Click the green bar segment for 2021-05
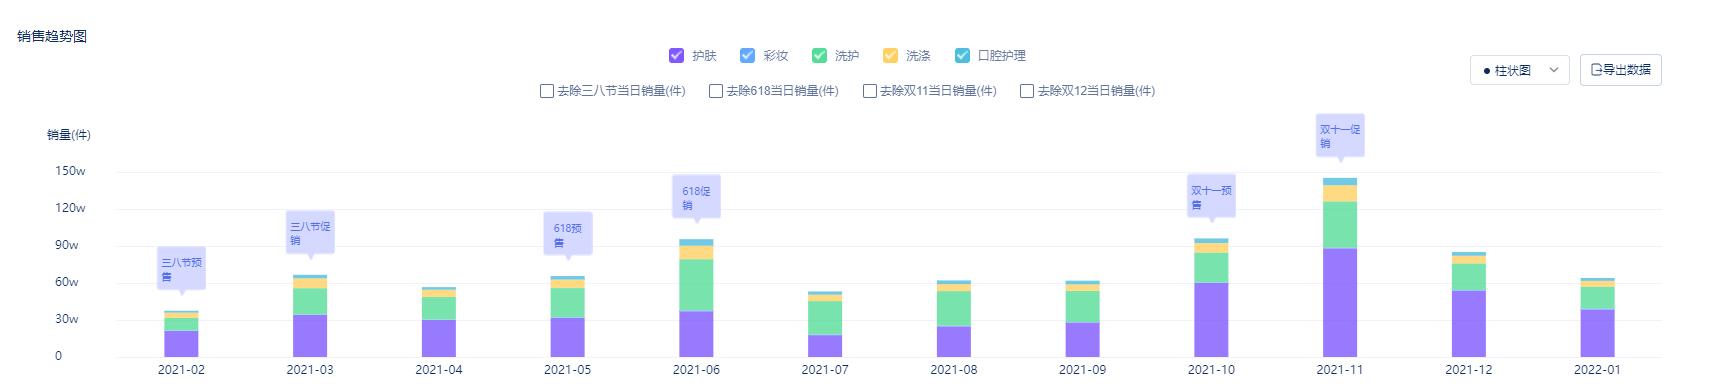The height and width of the screenshot is (390, 1712). (568, 303)
